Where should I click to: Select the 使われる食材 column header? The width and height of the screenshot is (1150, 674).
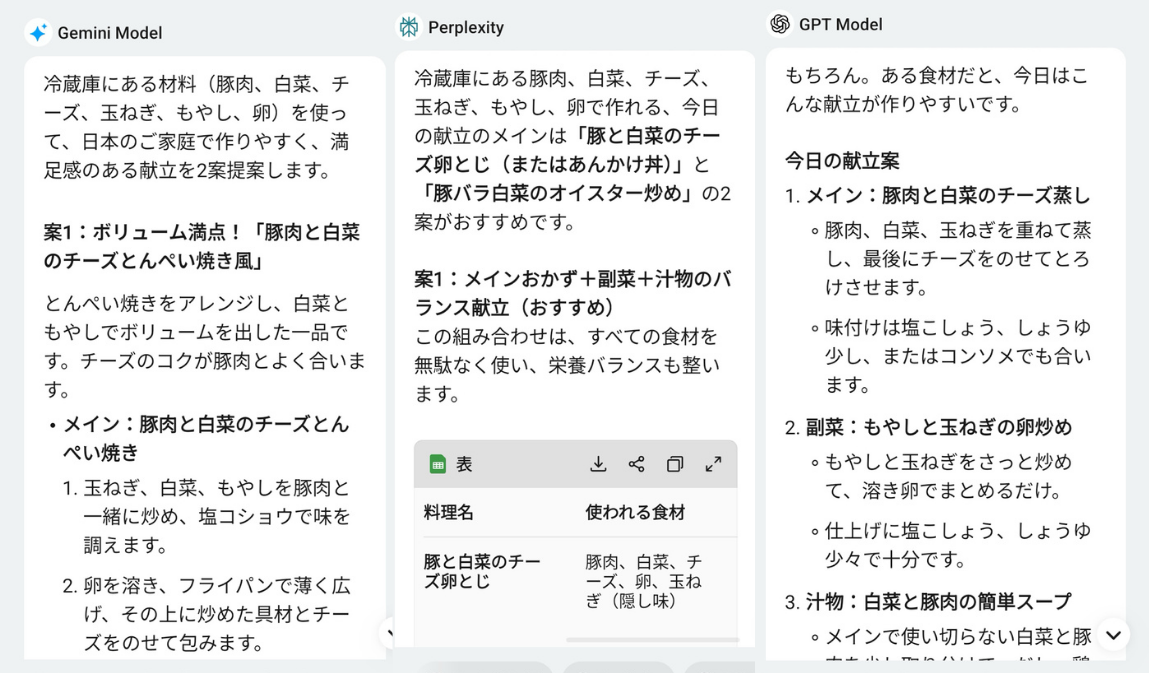[x=635, y=513]
